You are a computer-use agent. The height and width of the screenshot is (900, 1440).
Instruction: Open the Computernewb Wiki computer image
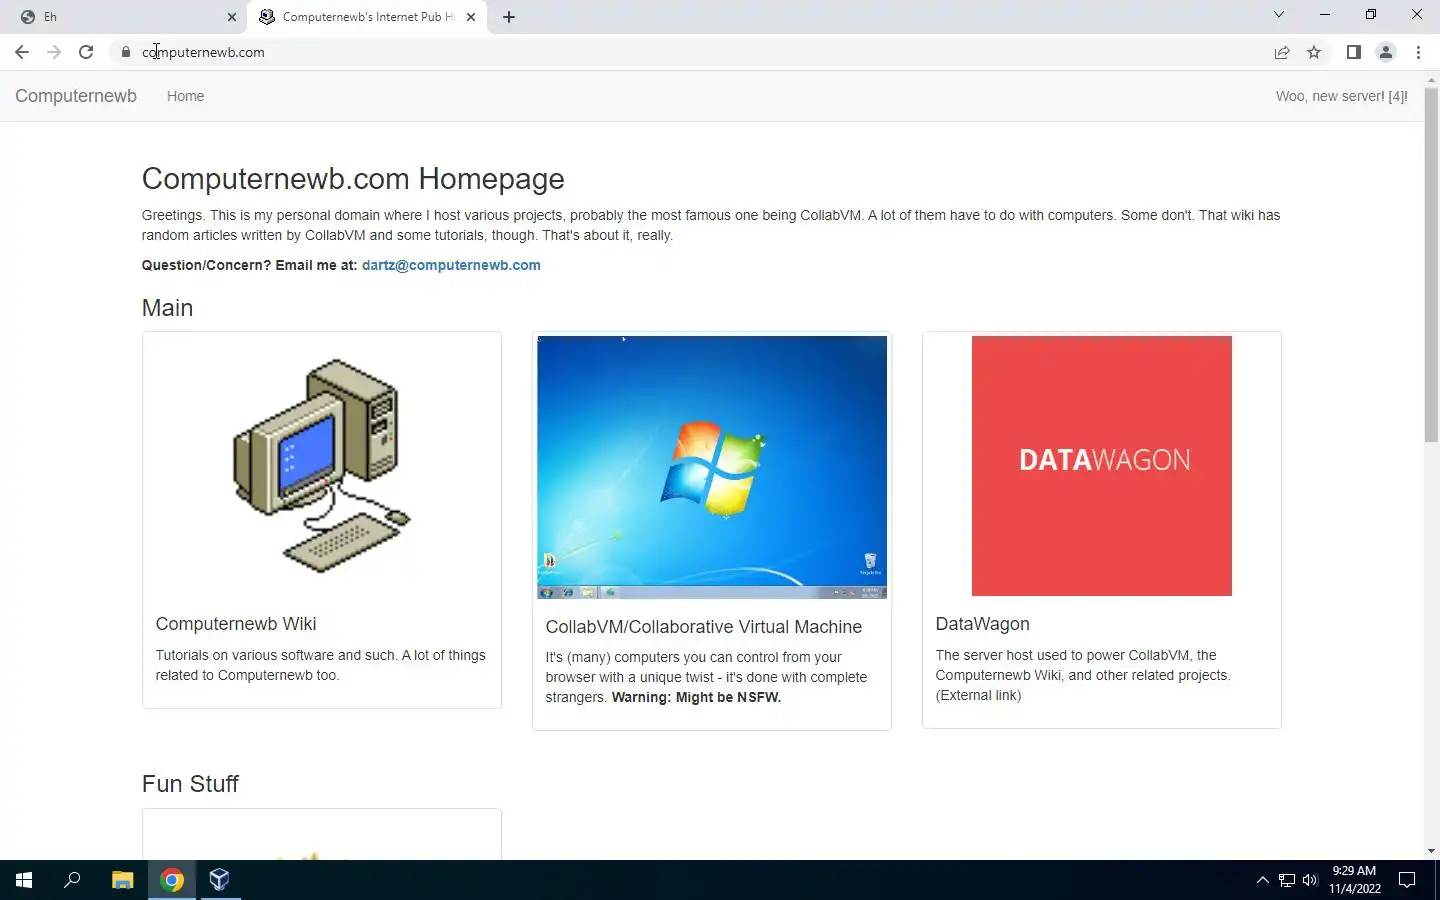click(x=322, y=466)
